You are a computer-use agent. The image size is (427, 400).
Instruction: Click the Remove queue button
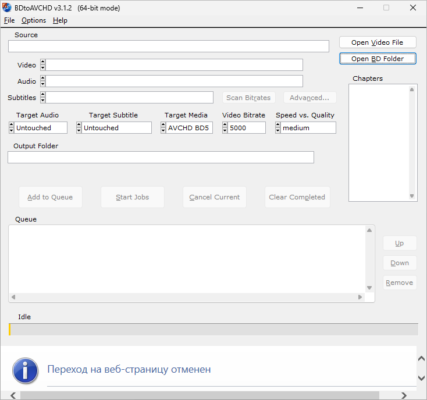[399, 283]
